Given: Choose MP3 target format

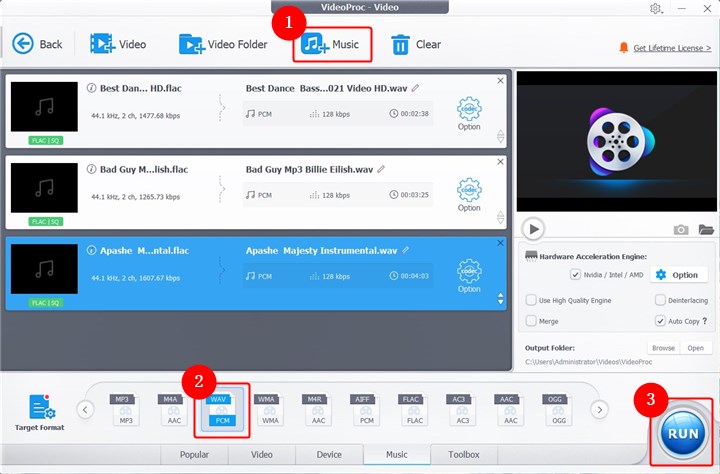Looking at the screenshot, I should [x=125, y=409].
